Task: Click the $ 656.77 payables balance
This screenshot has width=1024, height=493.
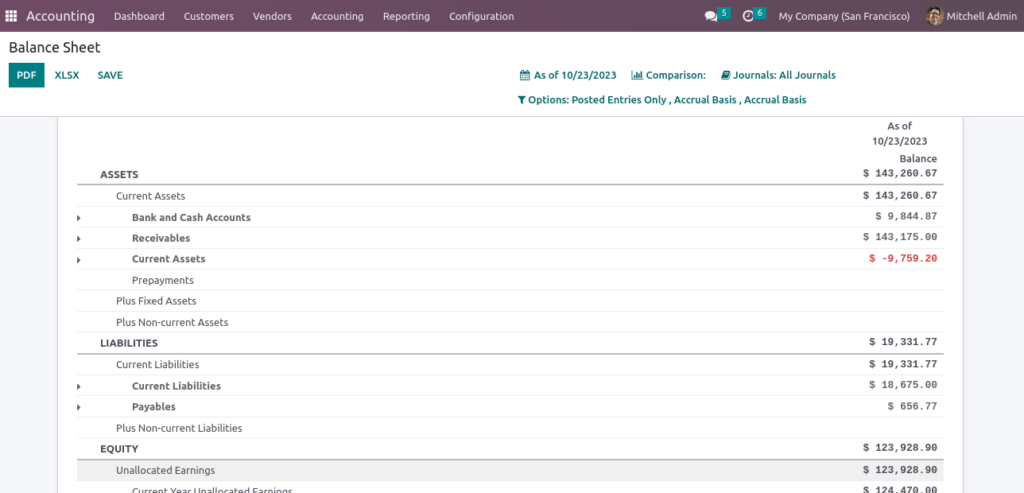Action: (x=912, y=407)
